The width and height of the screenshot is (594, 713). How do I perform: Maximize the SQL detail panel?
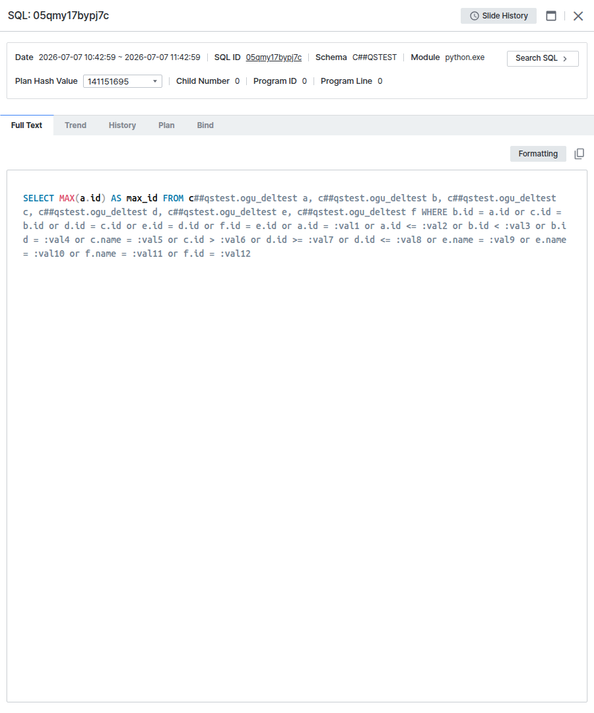(x=551, y=16)
